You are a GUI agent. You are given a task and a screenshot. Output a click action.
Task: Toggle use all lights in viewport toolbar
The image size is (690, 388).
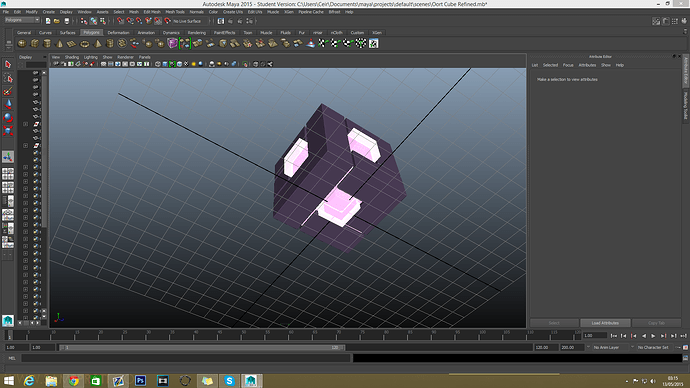point(193,64)
